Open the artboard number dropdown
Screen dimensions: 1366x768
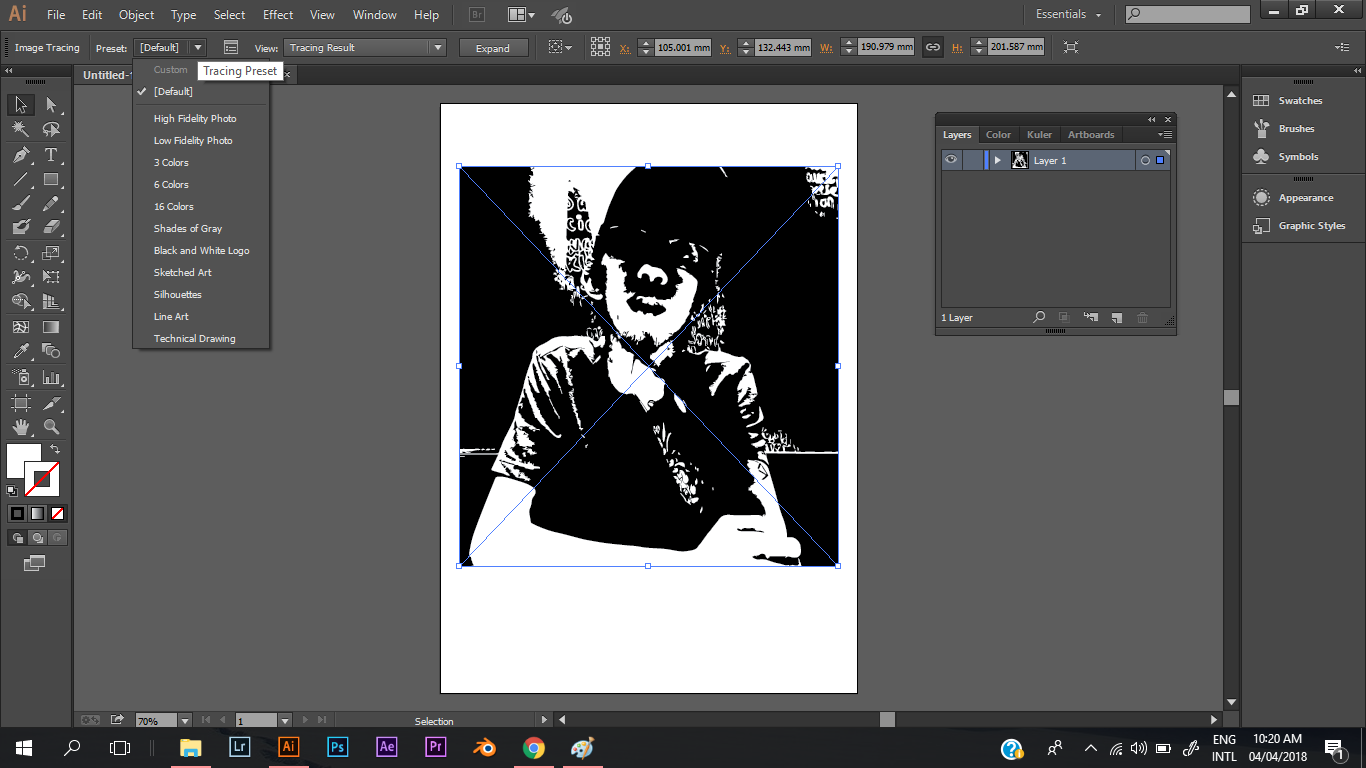click(285, 720)
